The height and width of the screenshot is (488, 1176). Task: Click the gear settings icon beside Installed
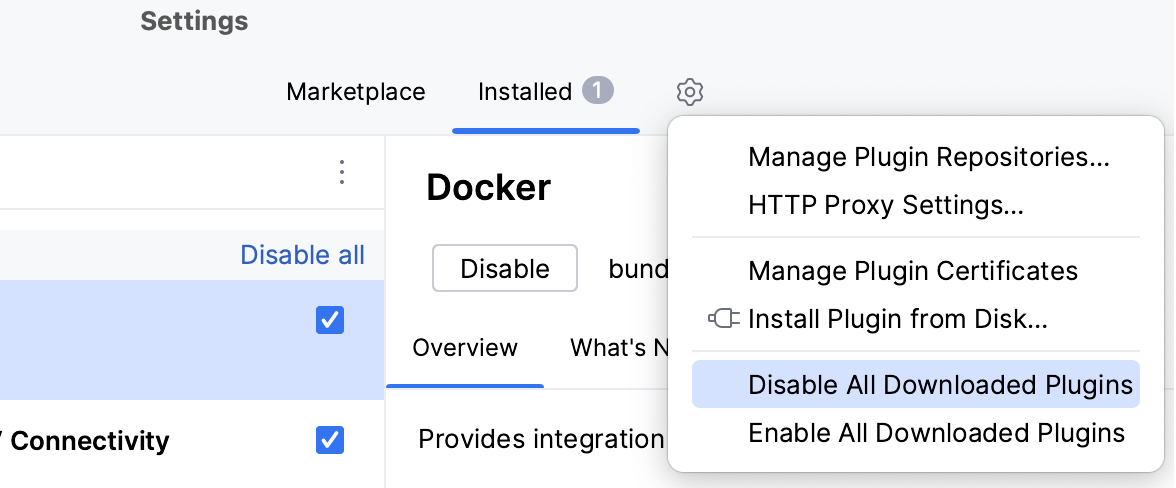click(690, 92)
